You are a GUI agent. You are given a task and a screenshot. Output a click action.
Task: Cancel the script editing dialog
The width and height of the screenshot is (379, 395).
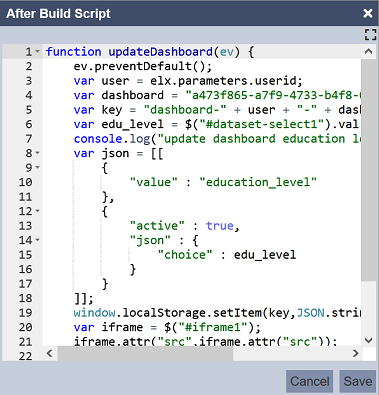[x=309, y=381]
